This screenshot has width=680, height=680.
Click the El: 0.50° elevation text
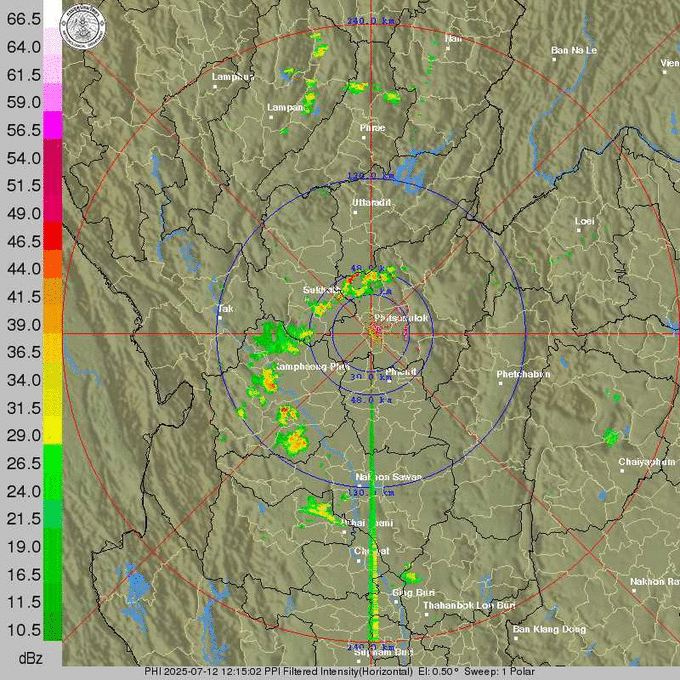pos(438,671)
